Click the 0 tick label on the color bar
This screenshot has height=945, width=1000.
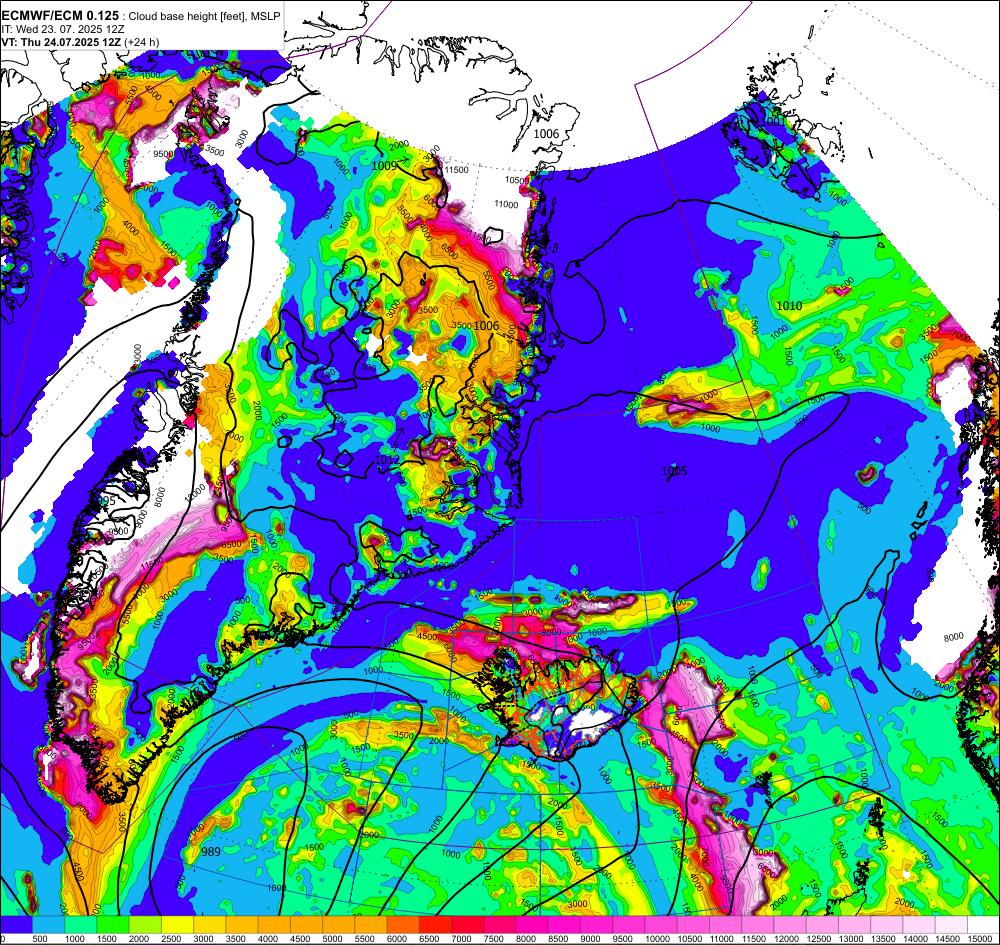point(3,939)
